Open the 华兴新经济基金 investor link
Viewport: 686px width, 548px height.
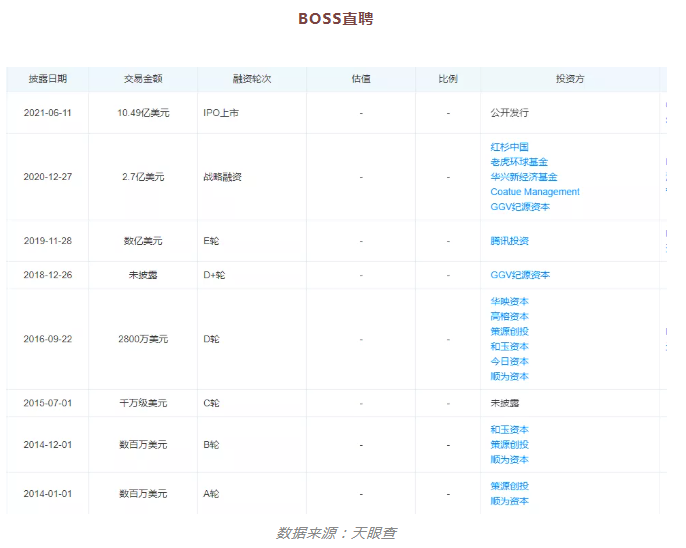coord(524,177)
